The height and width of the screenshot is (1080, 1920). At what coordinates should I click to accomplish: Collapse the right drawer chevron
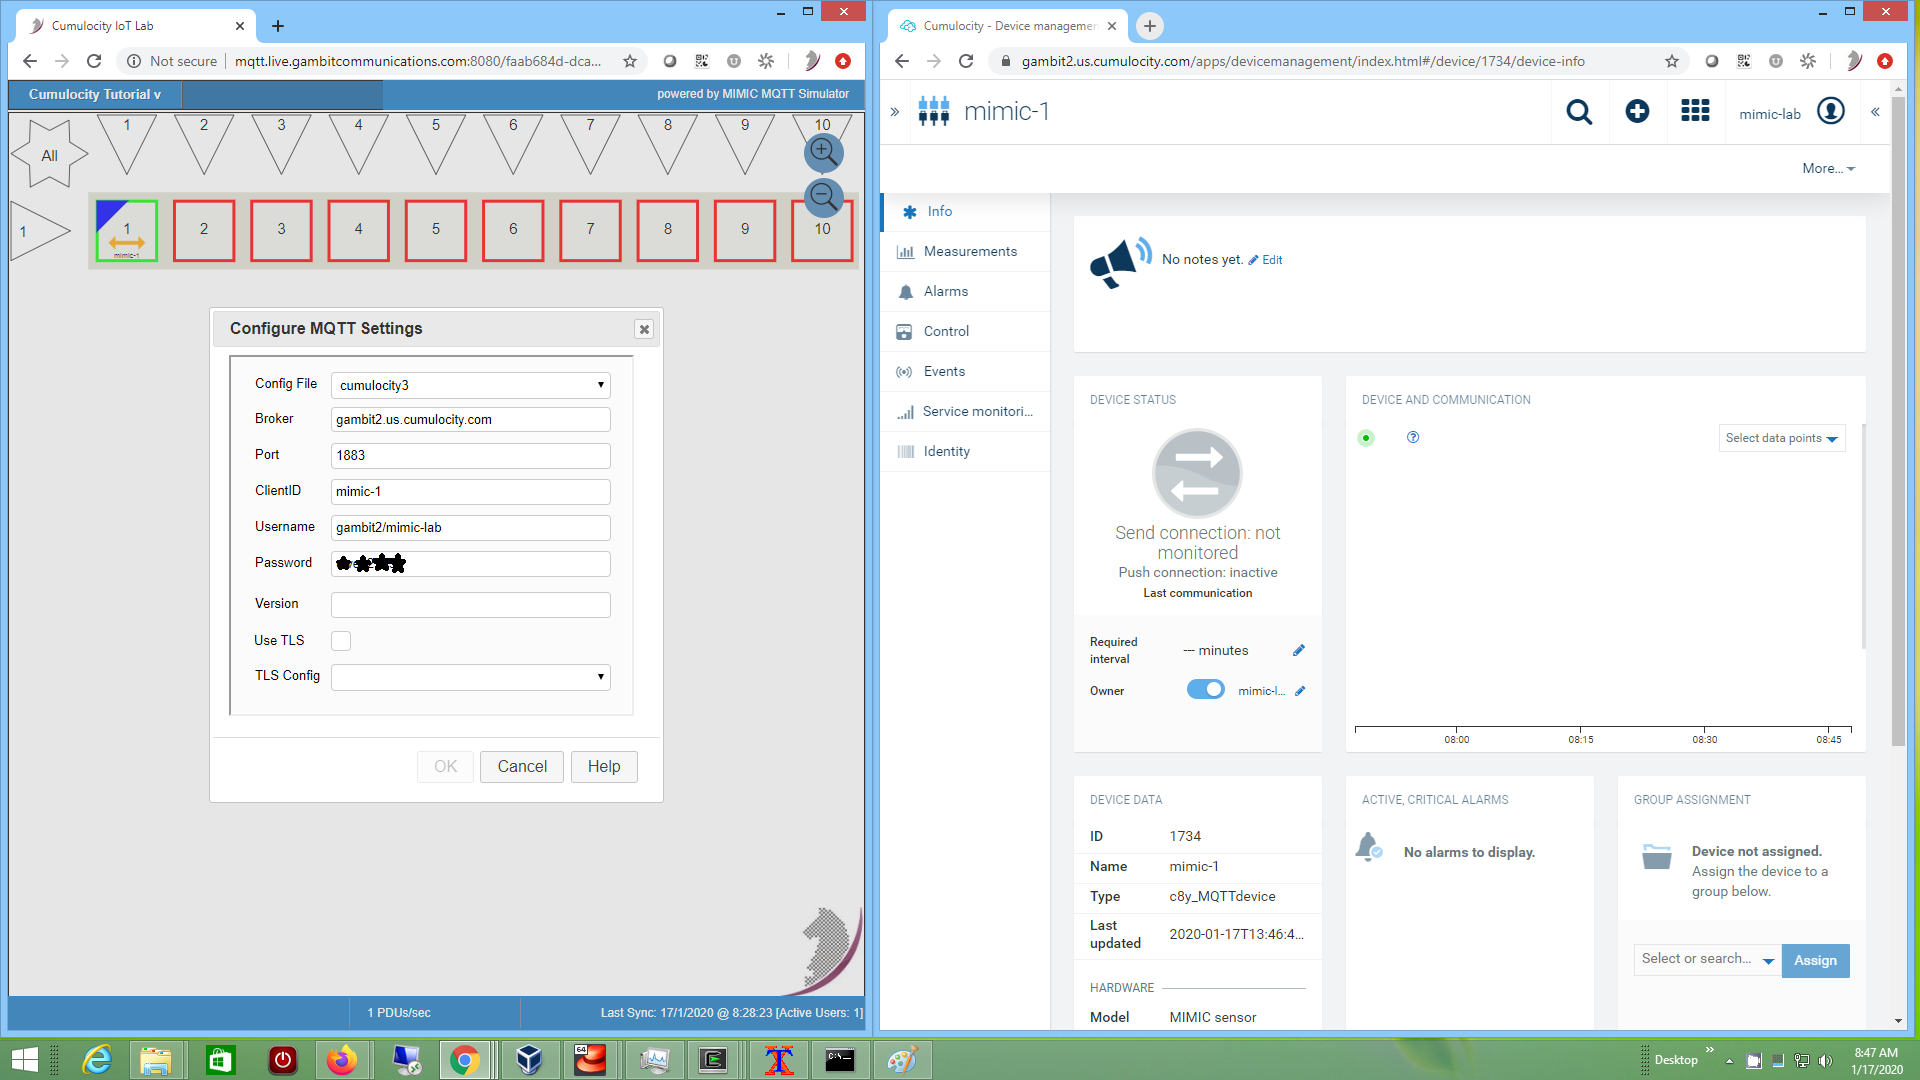pos(1875,112)
